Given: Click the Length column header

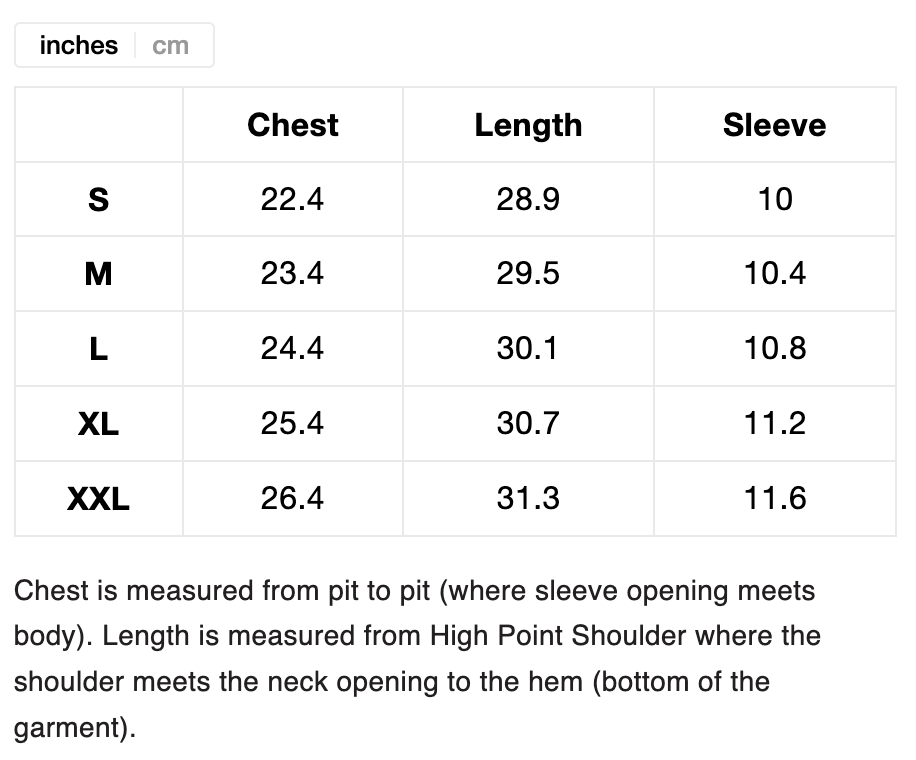Looking at the screenshot, I should point(528,125).
